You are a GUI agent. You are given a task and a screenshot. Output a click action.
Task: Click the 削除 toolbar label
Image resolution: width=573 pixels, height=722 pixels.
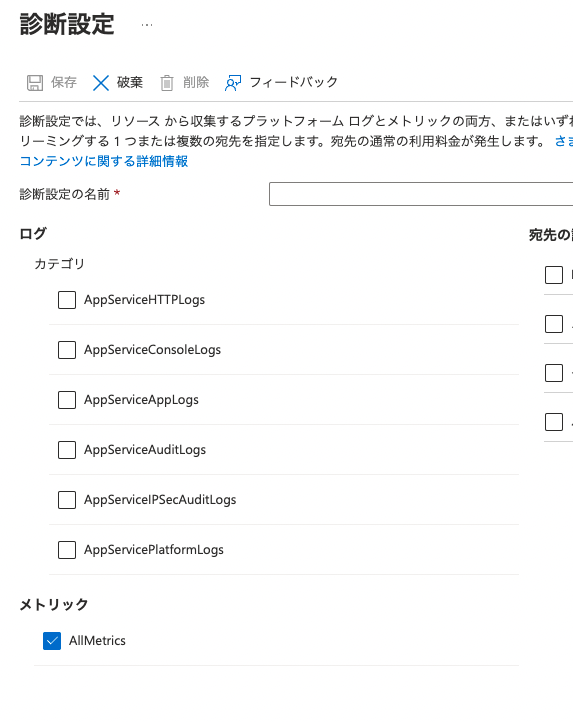196,82
